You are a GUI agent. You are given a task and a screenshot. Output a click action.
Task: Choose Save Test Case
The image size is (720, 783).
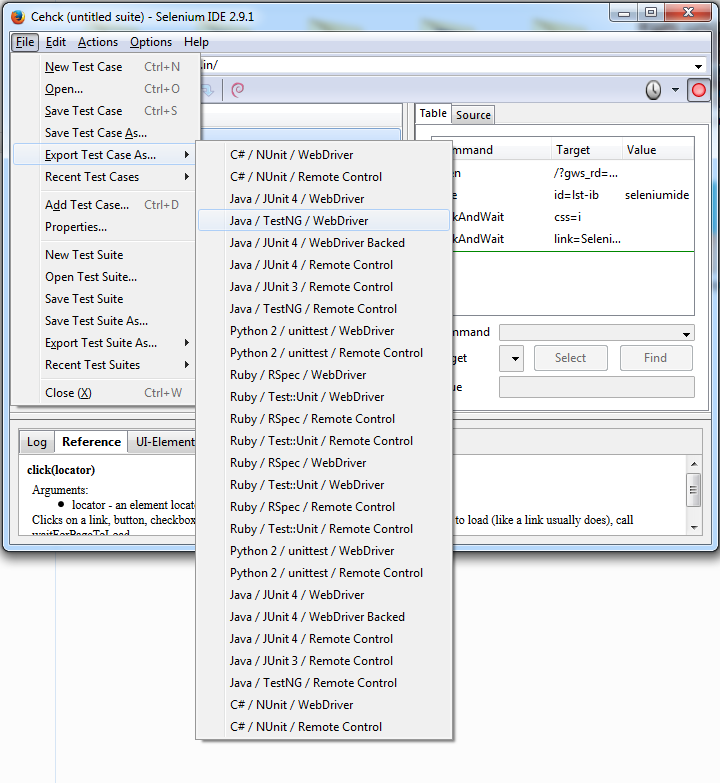(105, 111)
